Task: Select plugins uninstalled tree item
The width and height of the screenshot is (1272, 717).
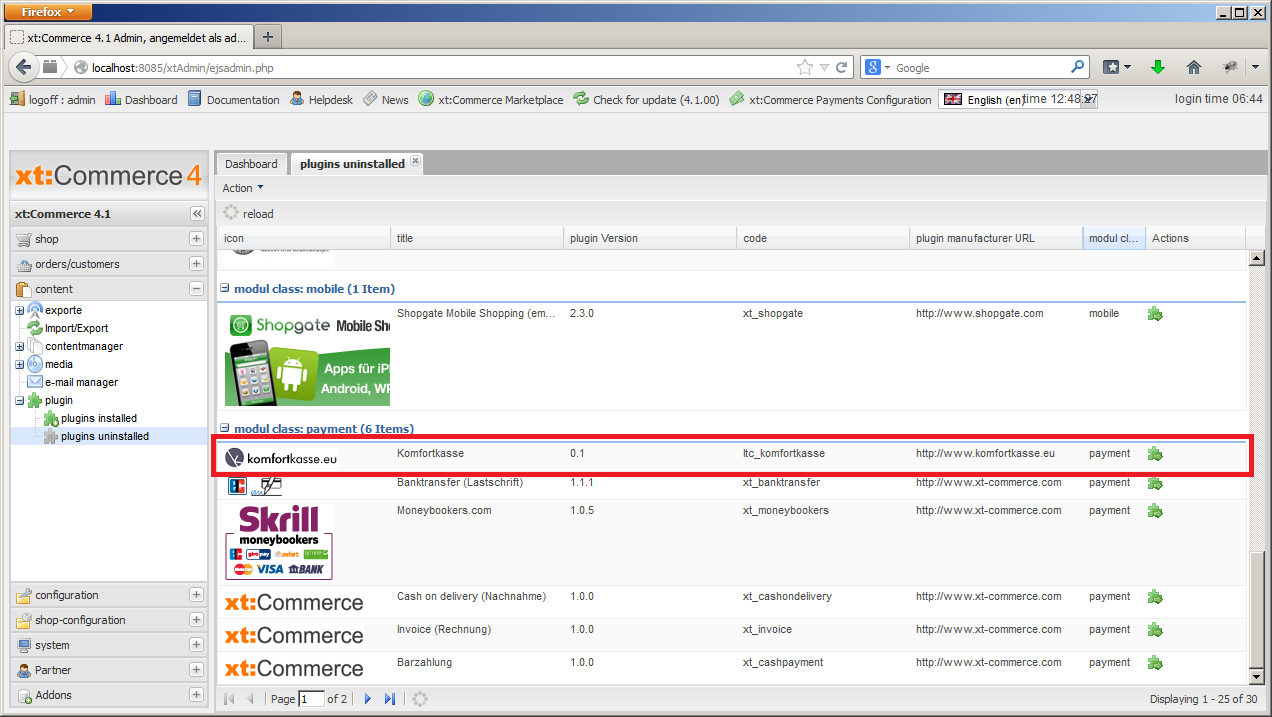Action: [105, 436]
